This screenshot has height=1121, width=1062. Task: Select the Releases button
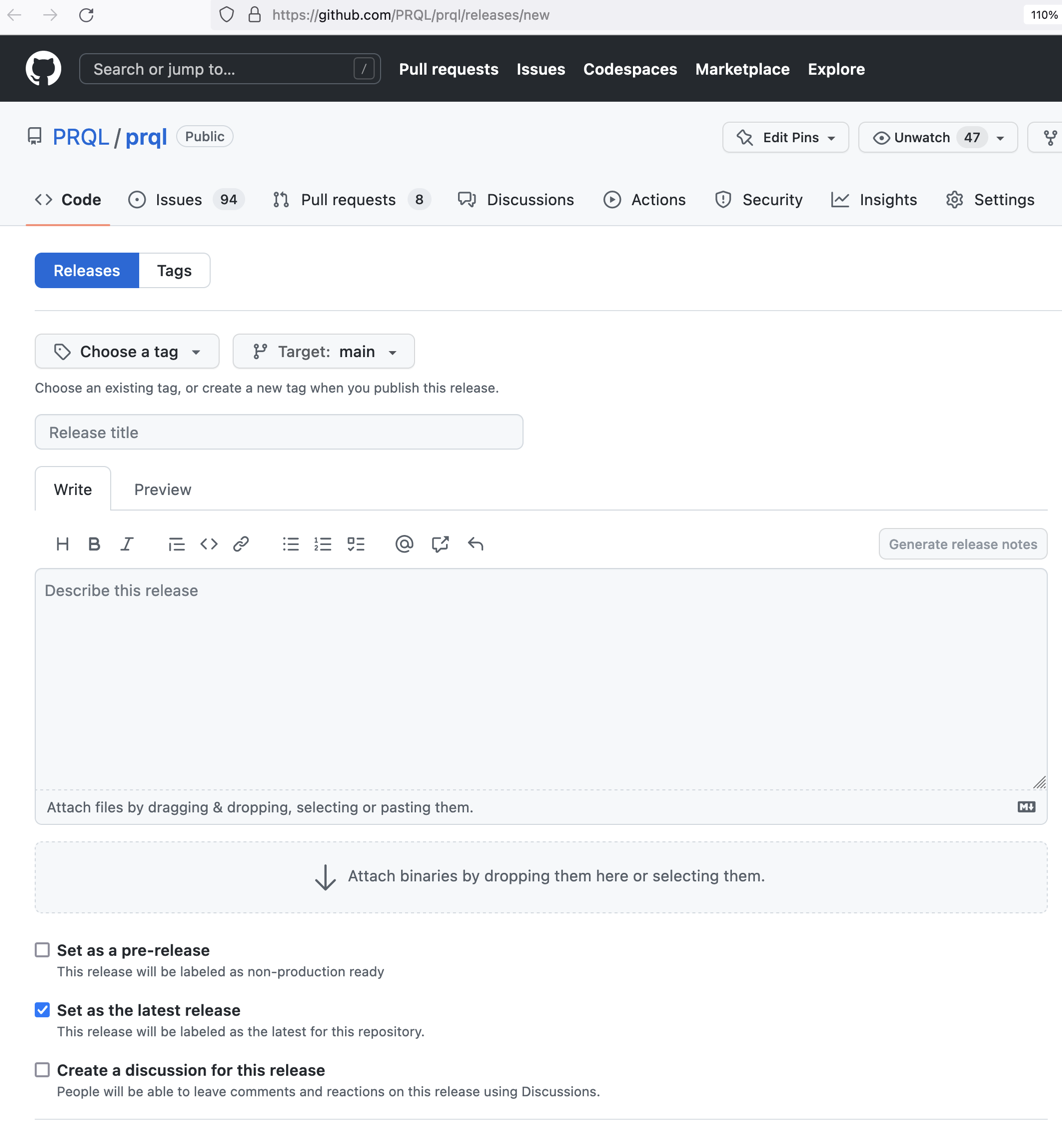click(87, 270)
